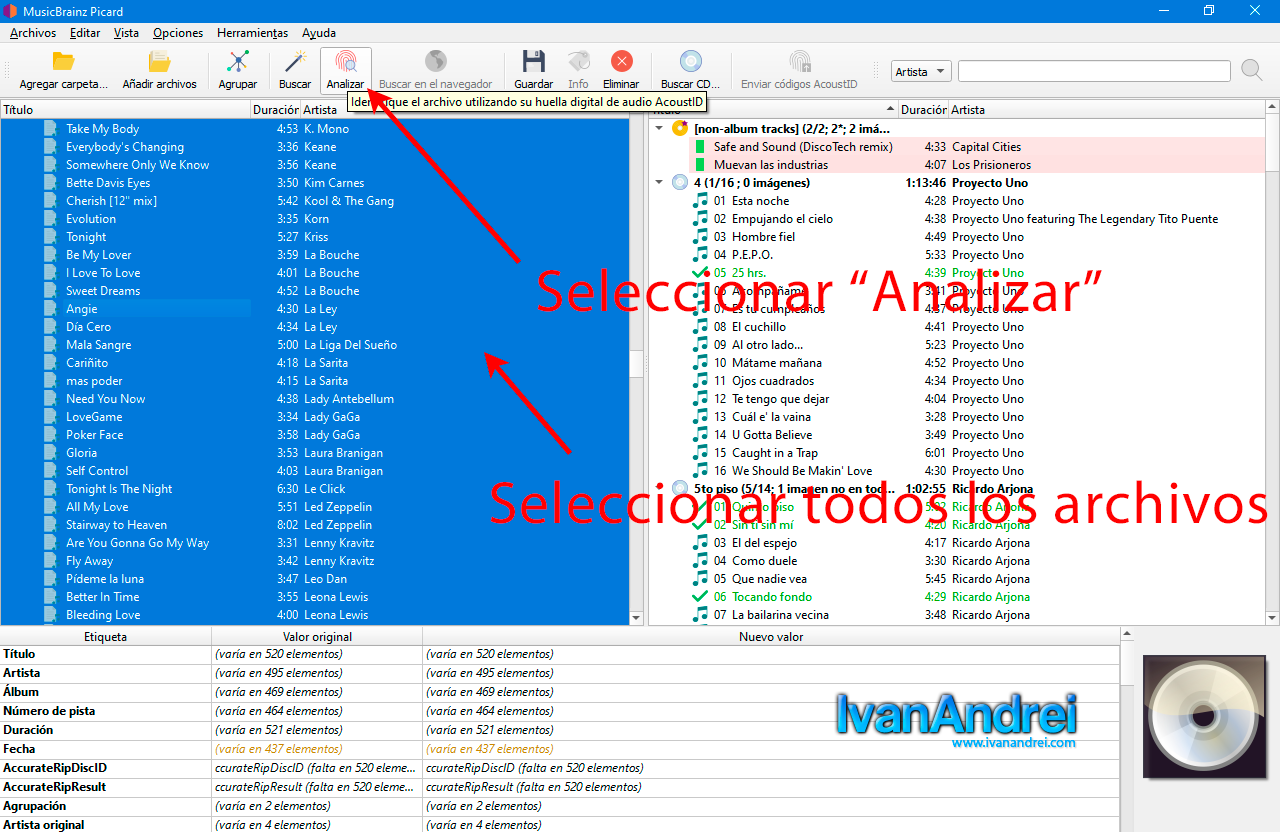The height and width of the screenshot is (832, 1280).
Task: Click the Título tag row
Action: (x=560, y=654)
